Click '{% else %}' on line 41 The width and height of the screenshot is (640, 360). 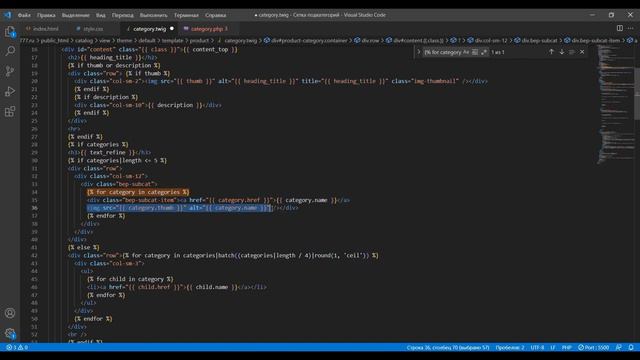[84, 247]
